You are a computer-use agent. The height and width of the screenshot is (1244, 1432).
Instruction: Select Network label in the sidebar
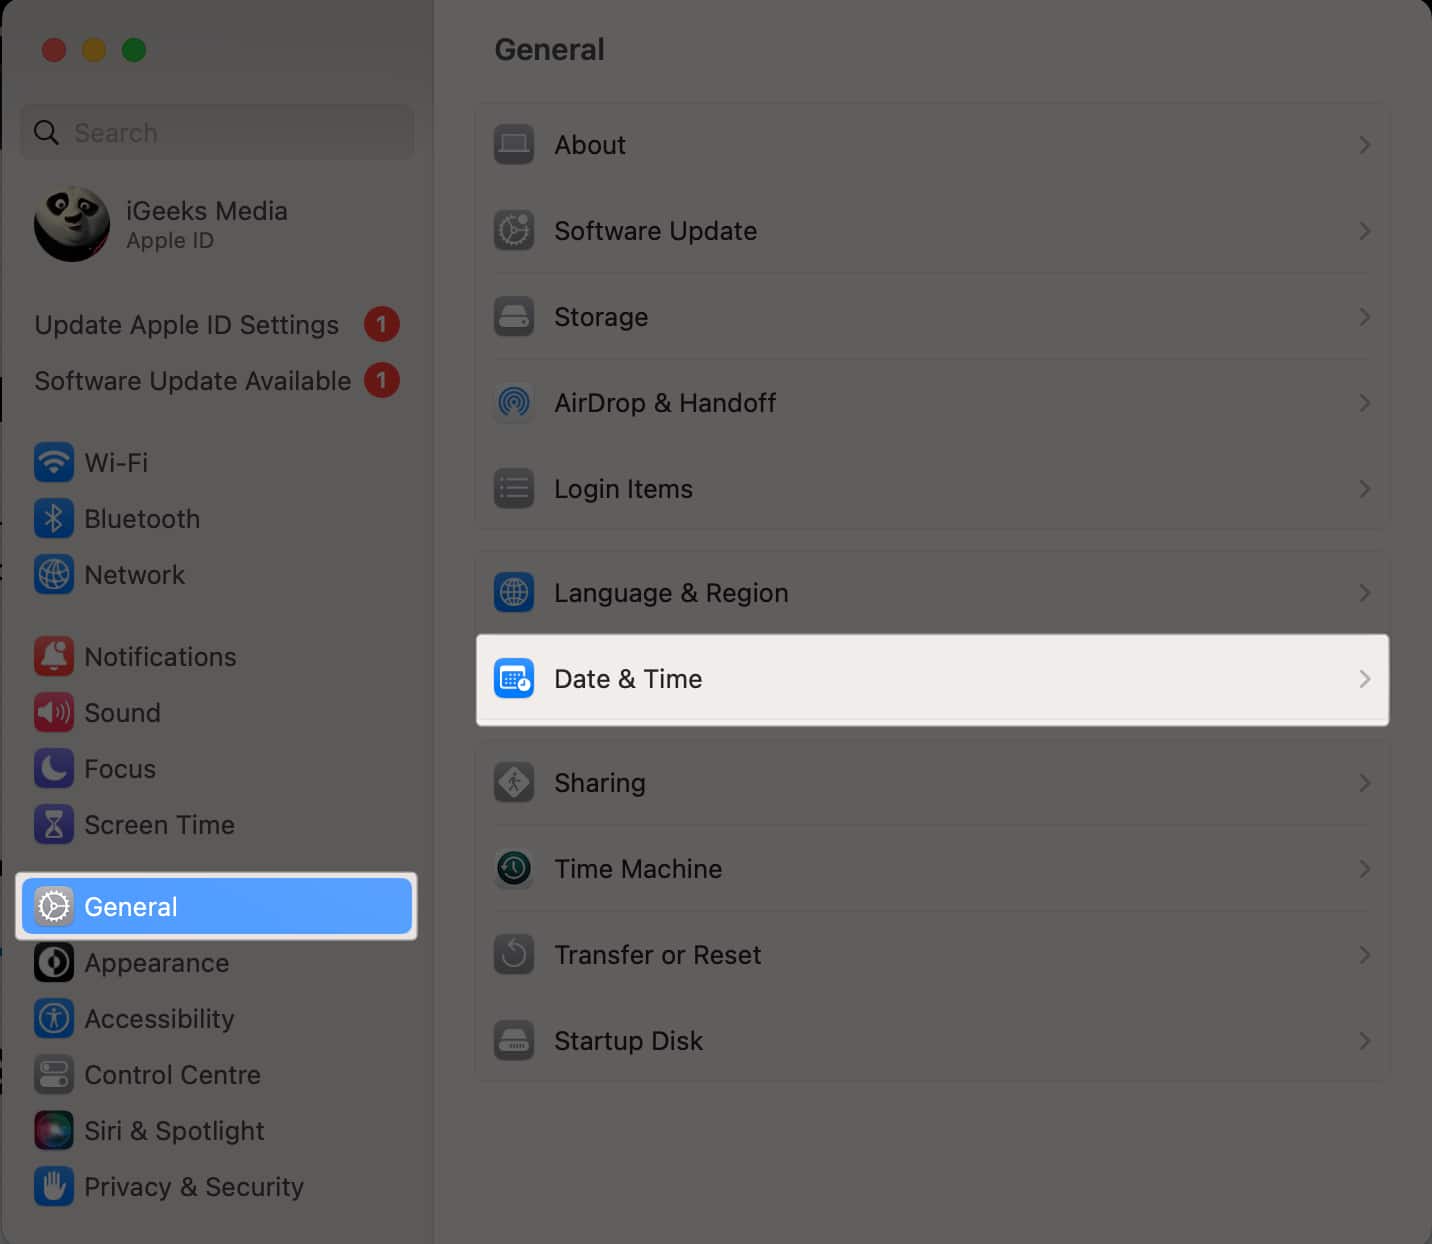[134, 574]
